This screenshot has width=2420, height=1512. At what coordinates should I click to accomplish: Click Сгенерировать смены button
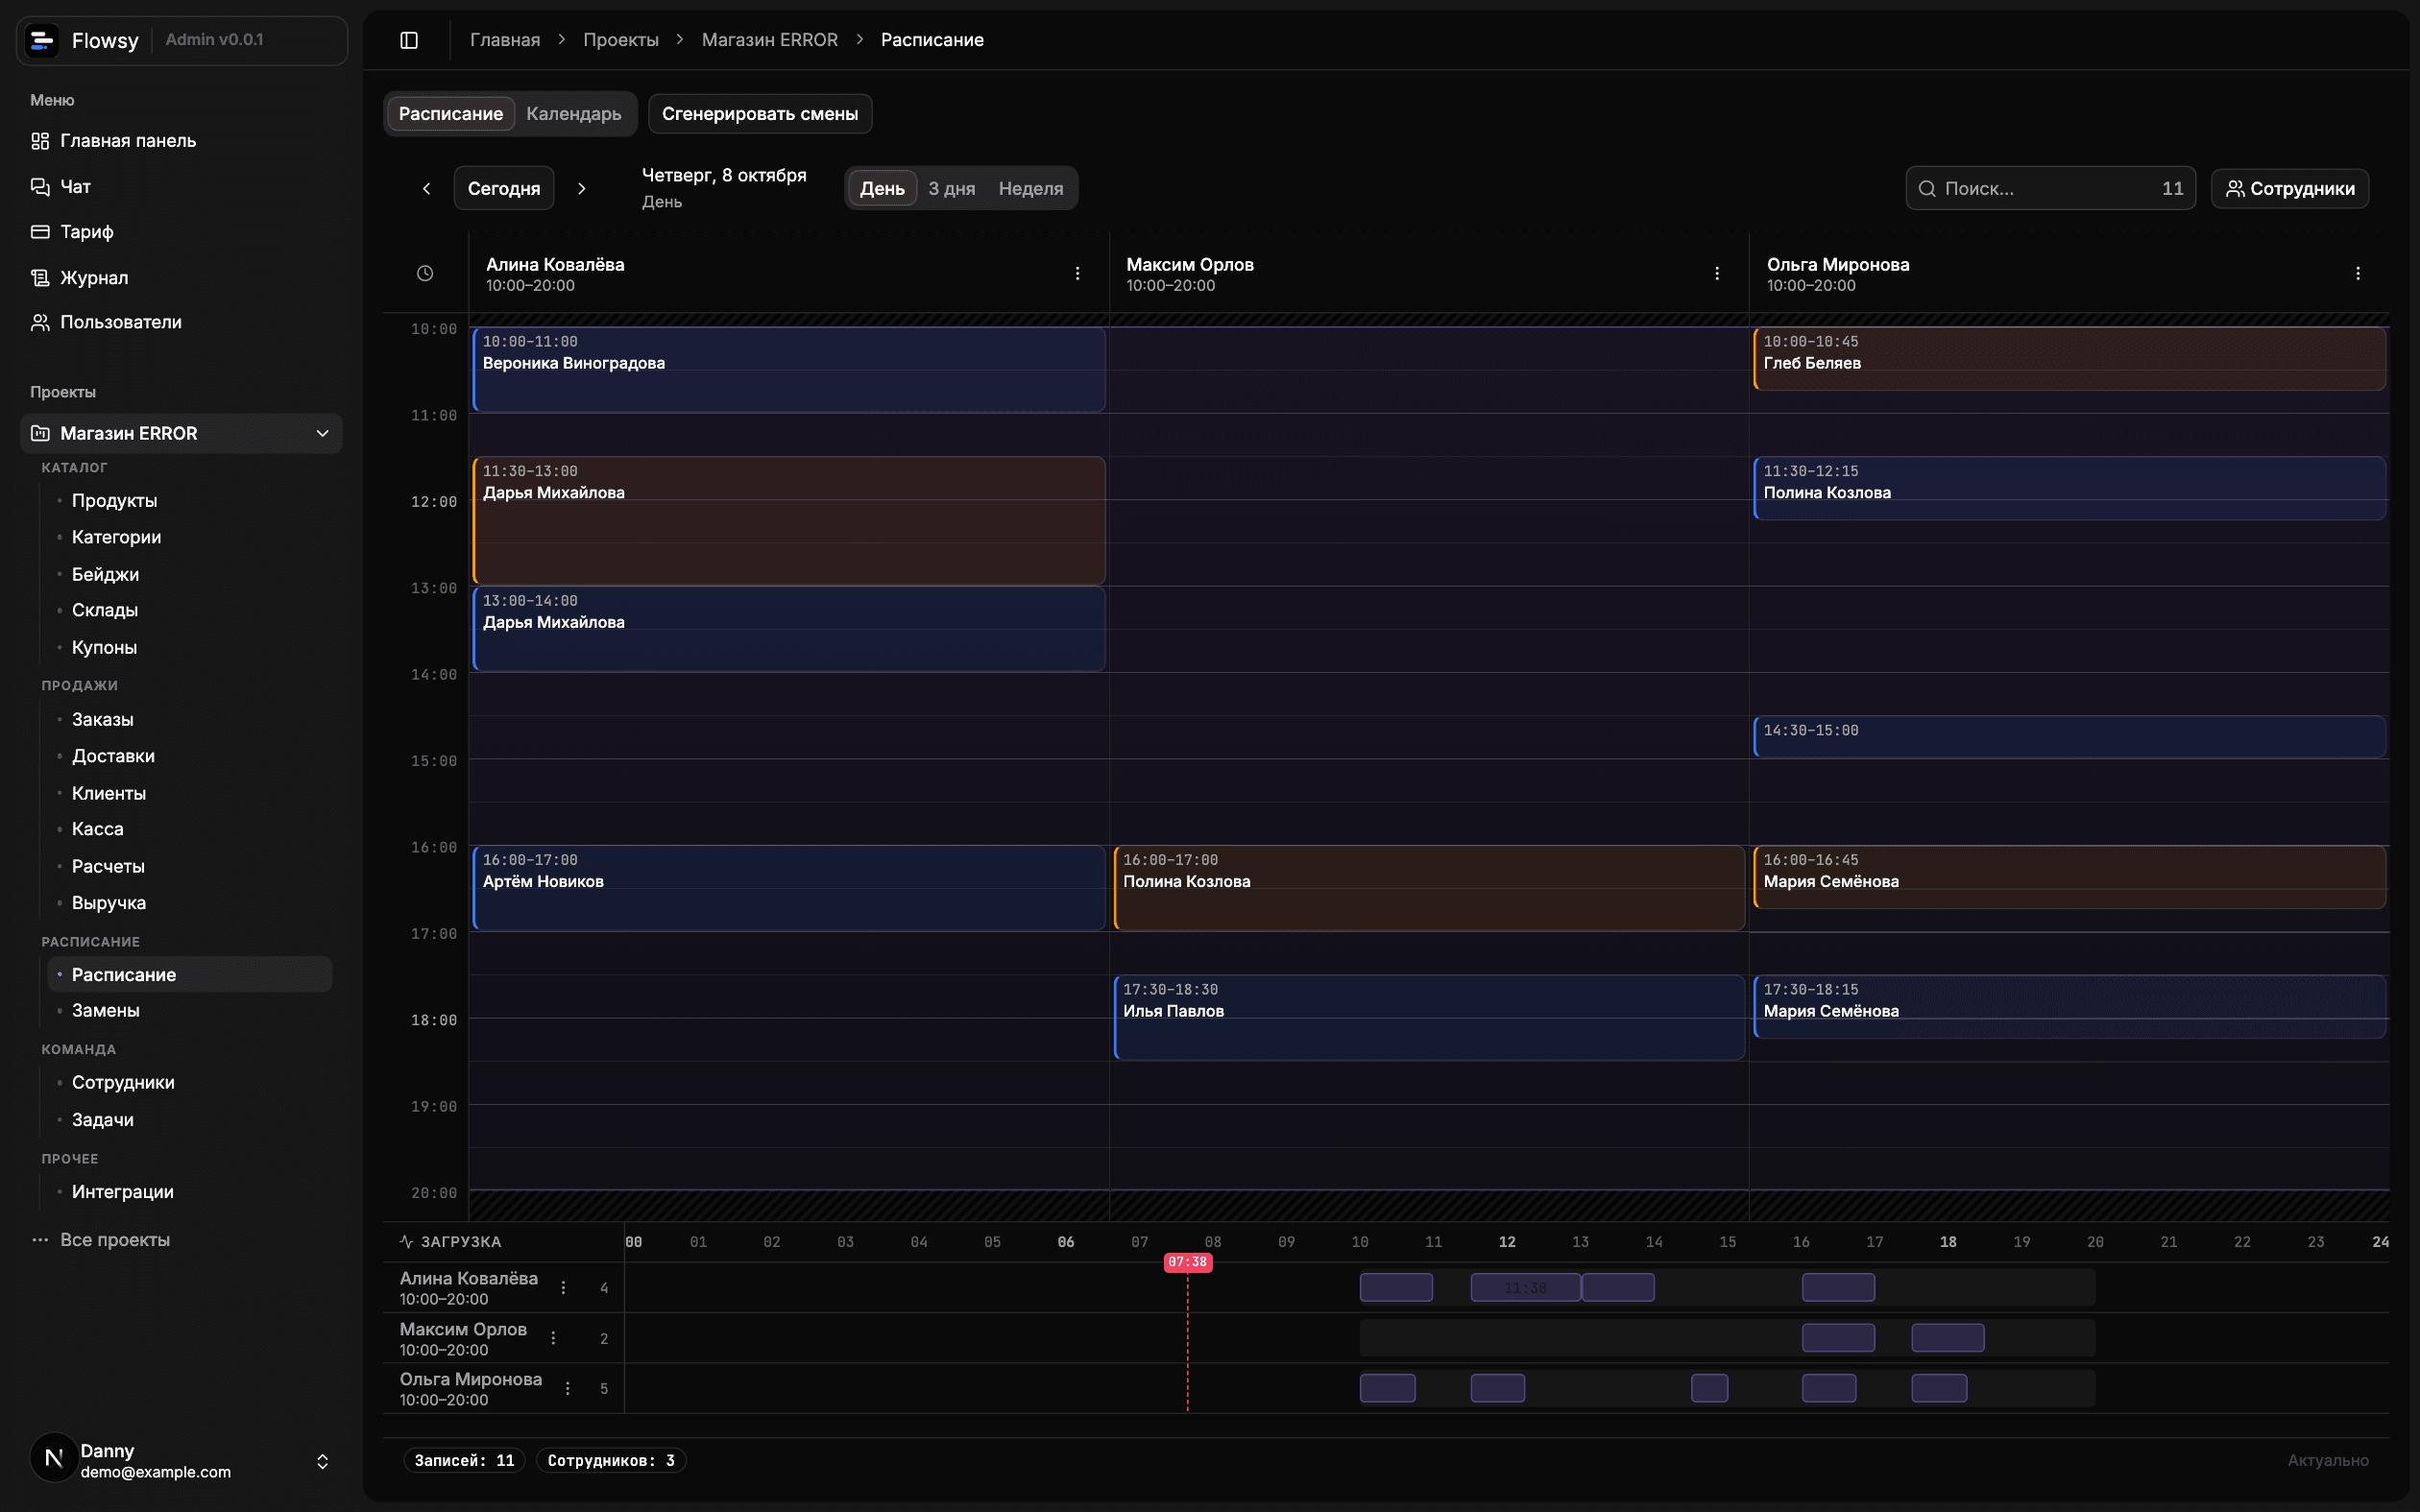pyautogui.click(x=760, y=114)
